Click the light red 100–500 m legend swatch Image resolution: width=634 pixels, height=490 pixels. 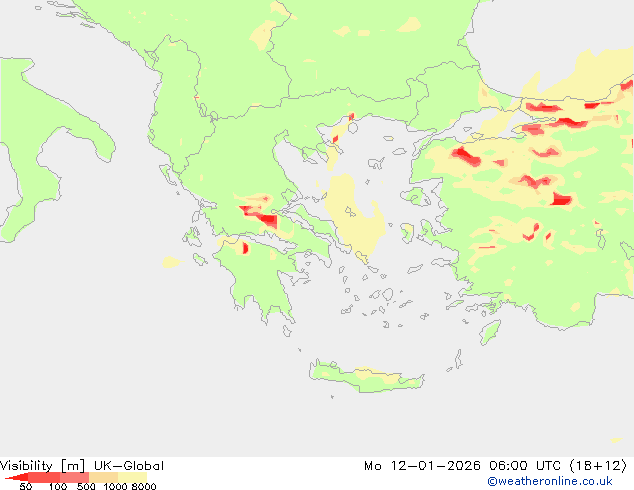(74, 477)
